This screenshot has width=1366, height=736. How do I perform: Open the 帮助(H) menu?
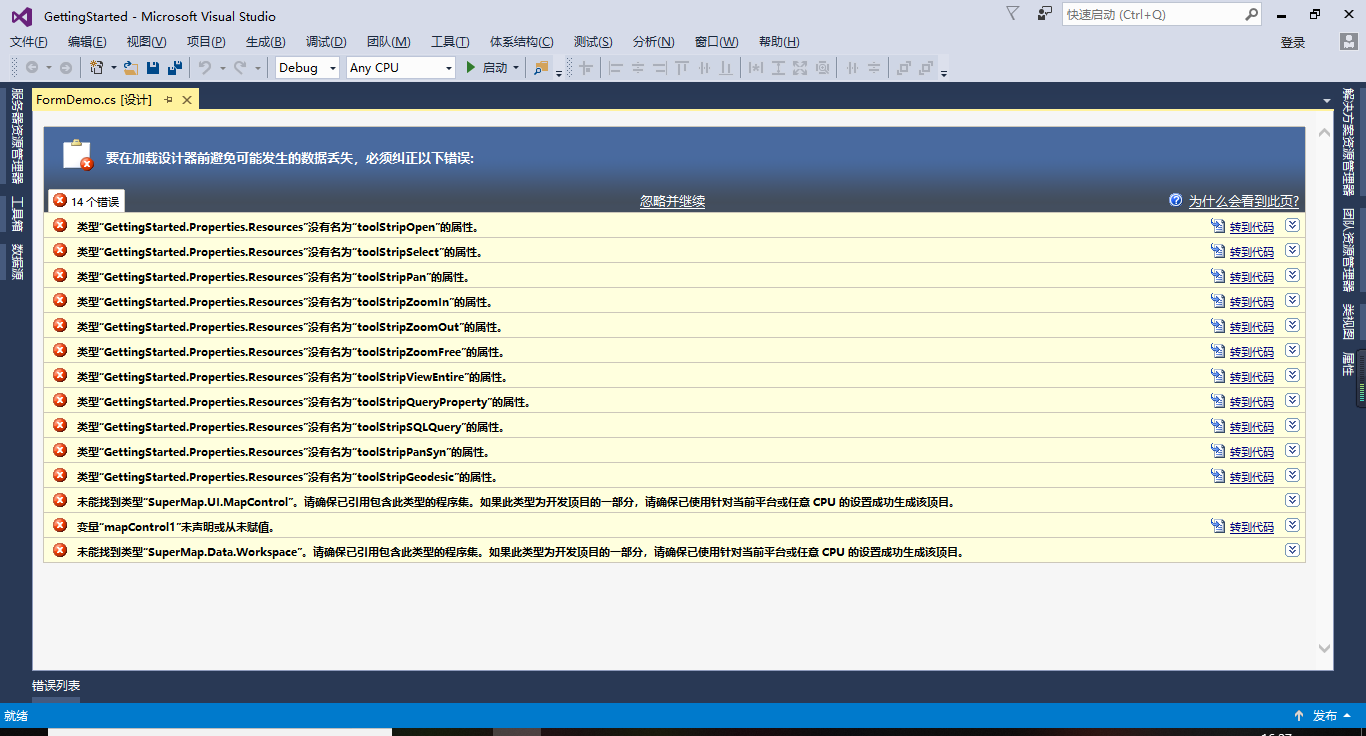click(x=779, y=42)
